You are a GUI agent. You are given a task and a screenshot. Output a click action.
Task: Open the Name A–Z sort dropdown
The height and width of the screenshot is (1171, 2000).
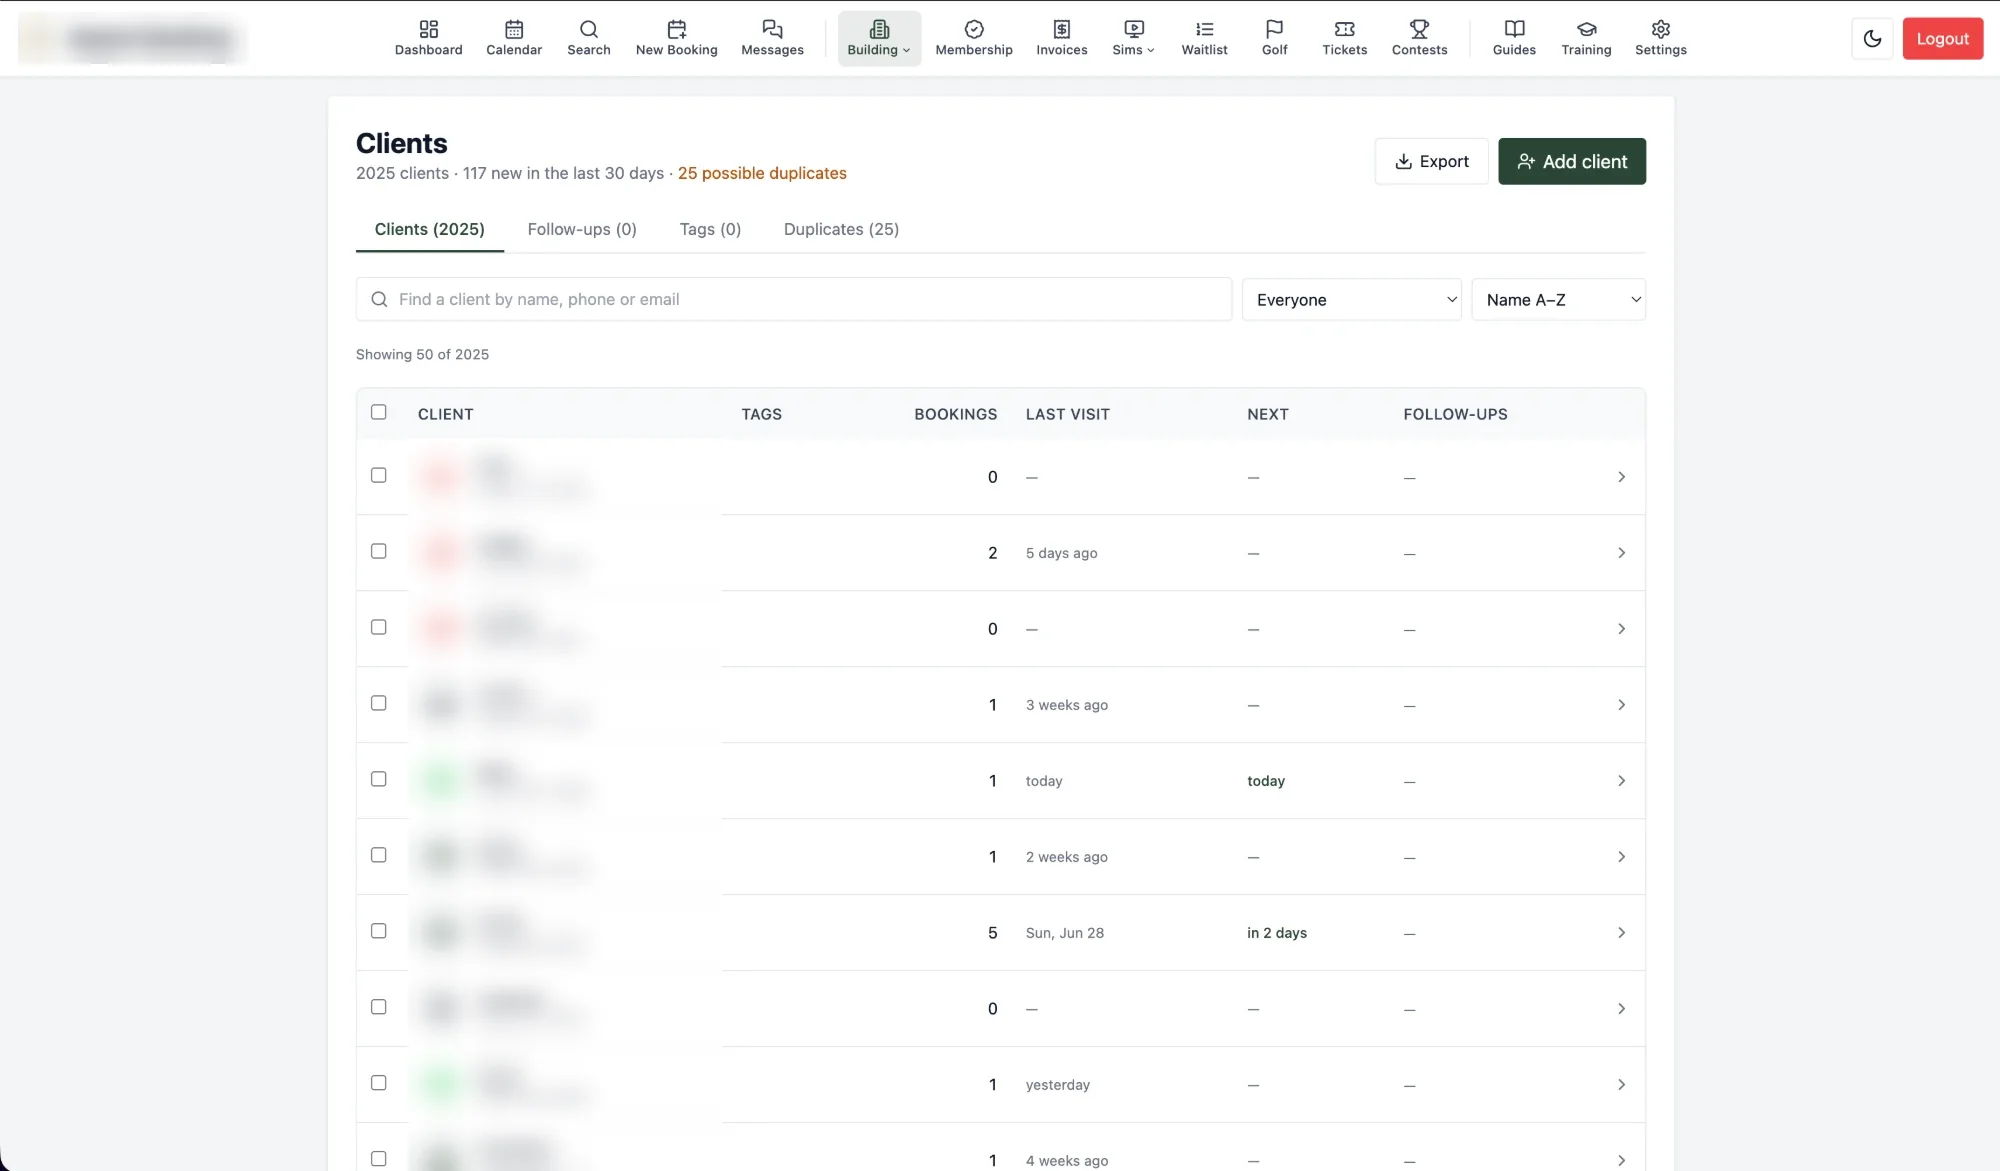click(1558, 299)
